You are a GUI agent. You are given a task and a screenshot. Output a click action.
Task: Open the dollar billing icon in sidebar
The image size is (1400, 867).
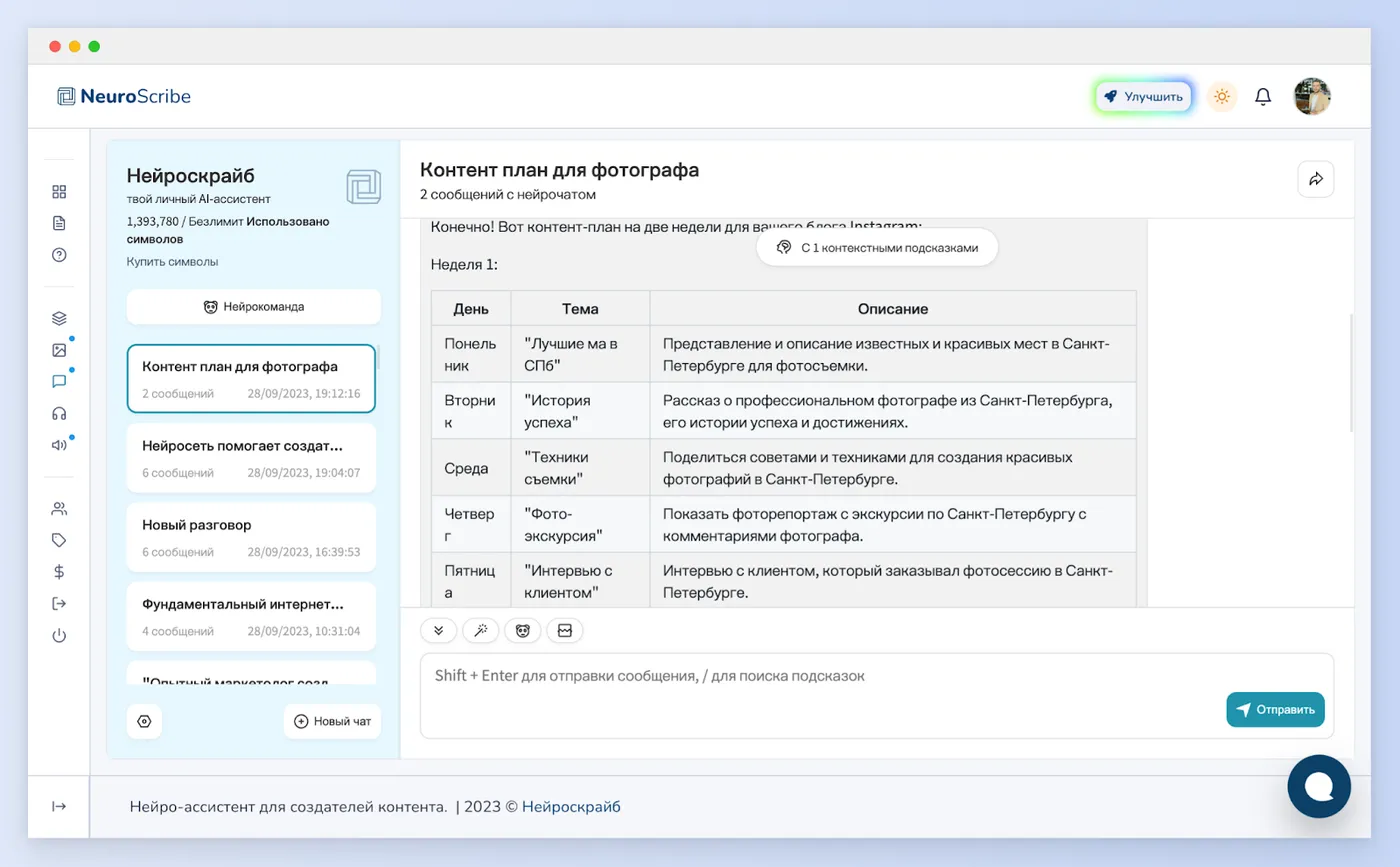(59, 572)
